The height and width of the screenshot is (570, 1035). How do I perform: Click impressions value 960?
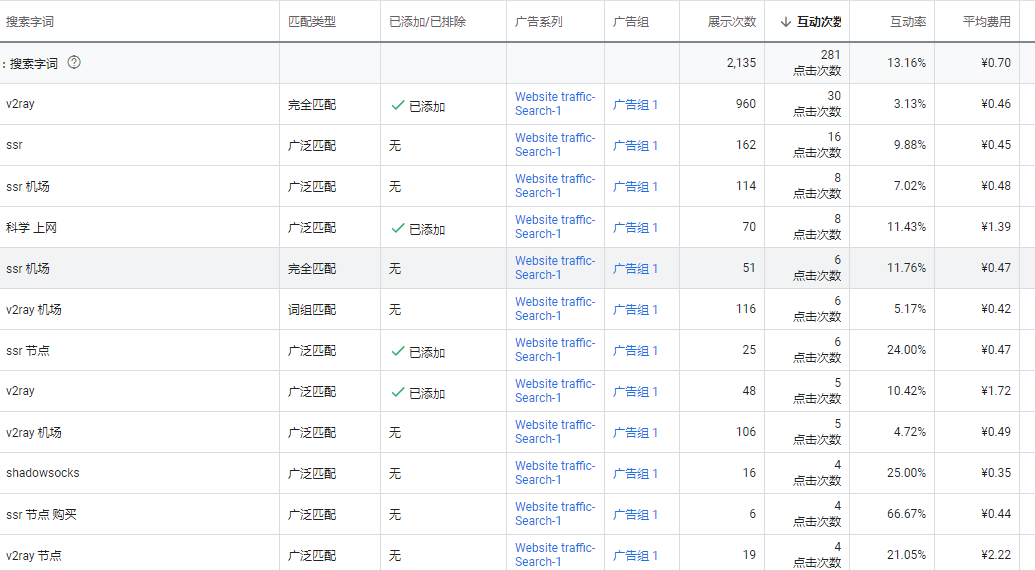pyautogui.click(x=746, y=104)
